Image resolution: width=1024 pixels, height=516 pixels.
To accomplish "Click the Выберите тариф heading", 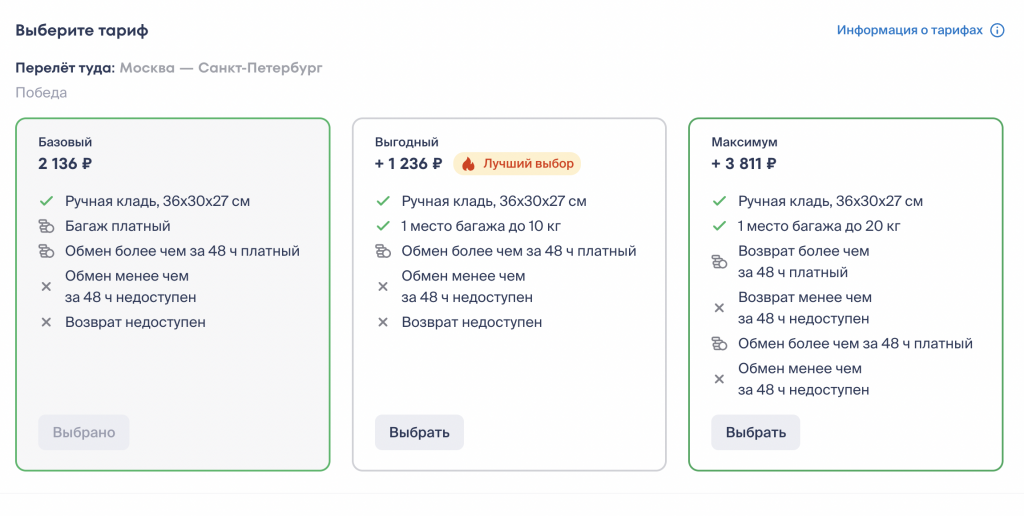I will tap(82, 31).
